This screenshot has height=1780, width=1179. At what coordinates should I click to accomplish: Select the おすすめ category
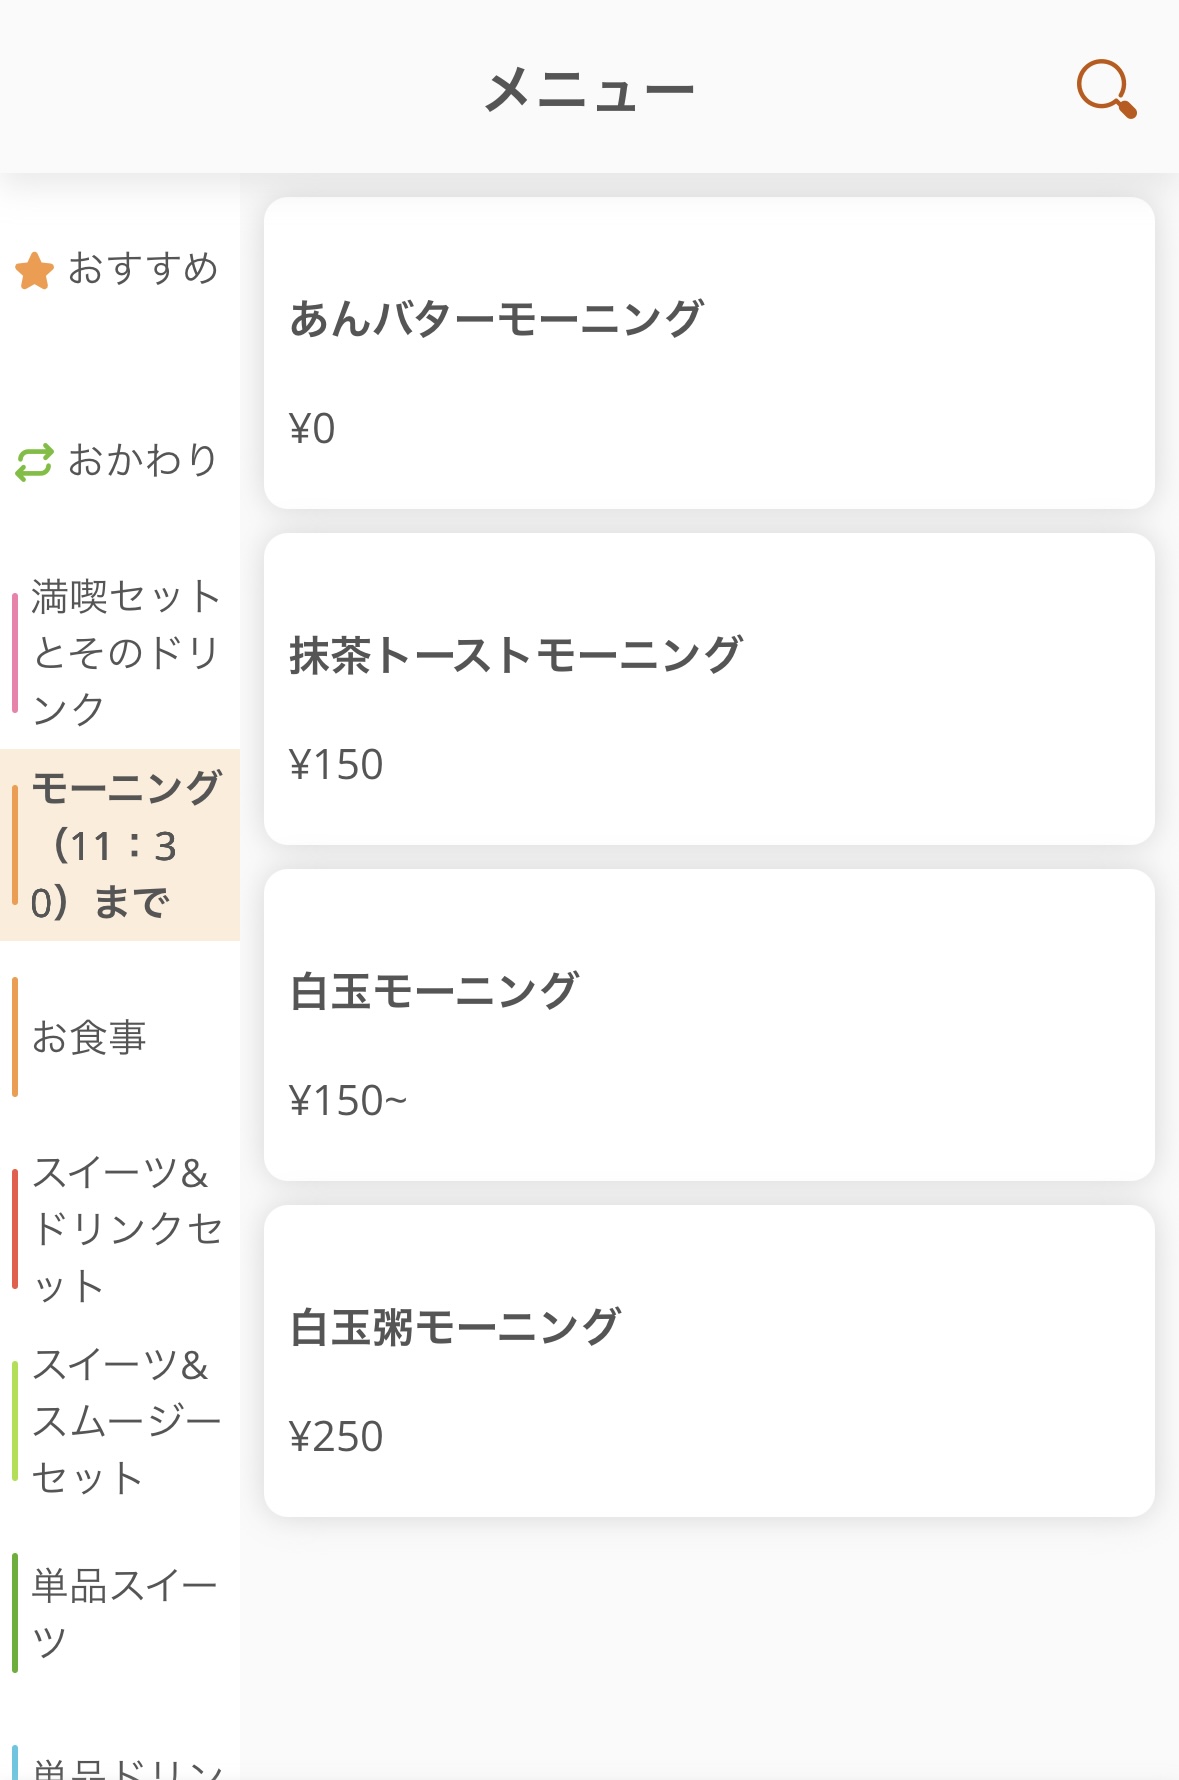click(x=120, y=269)
